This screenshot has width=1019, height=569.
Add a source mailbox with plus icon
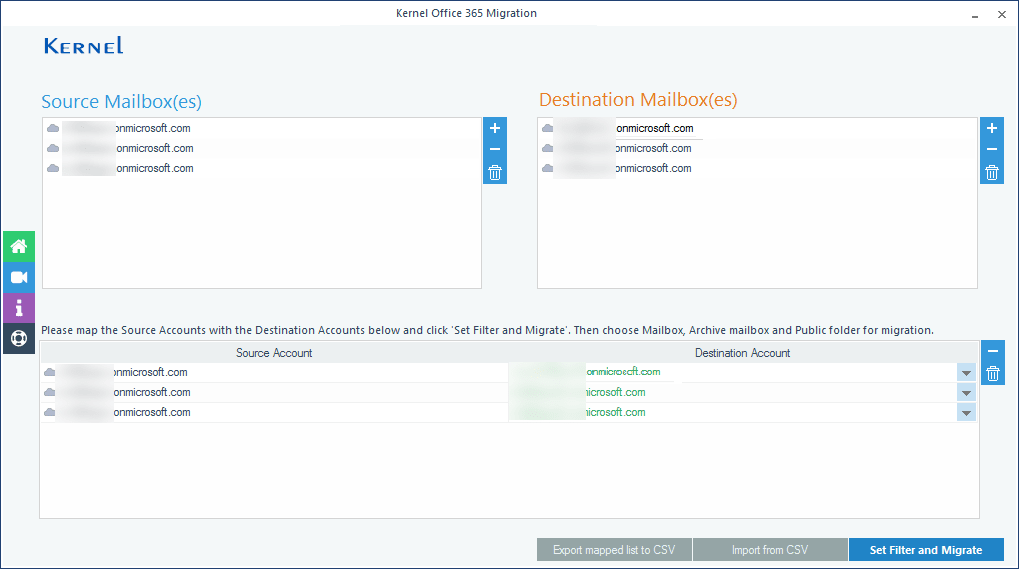click(x=495, y=128)
